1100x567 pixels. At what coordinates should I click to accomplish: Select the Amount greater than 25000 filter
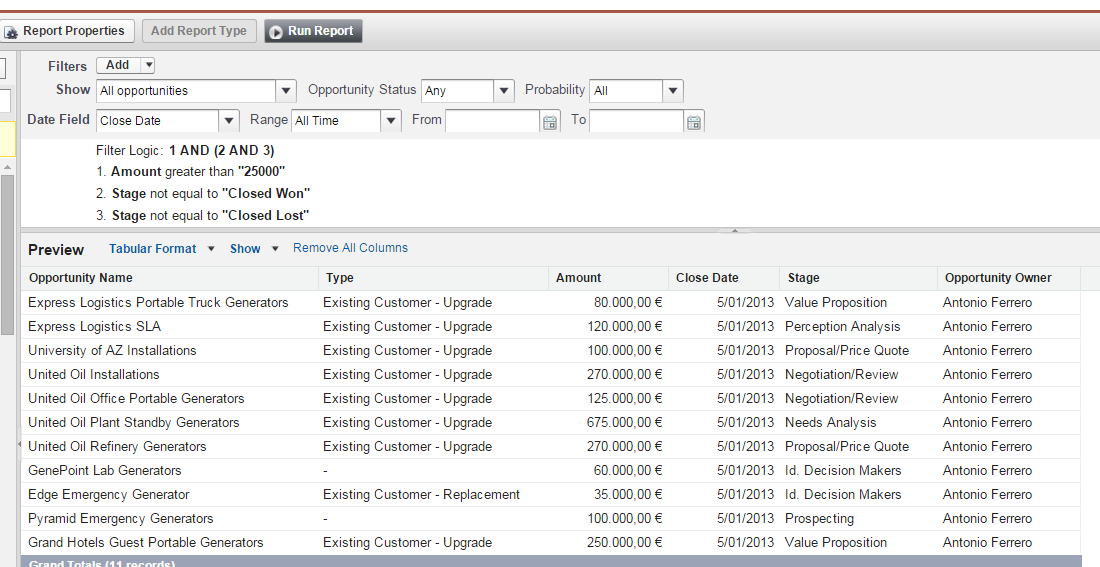198,171
